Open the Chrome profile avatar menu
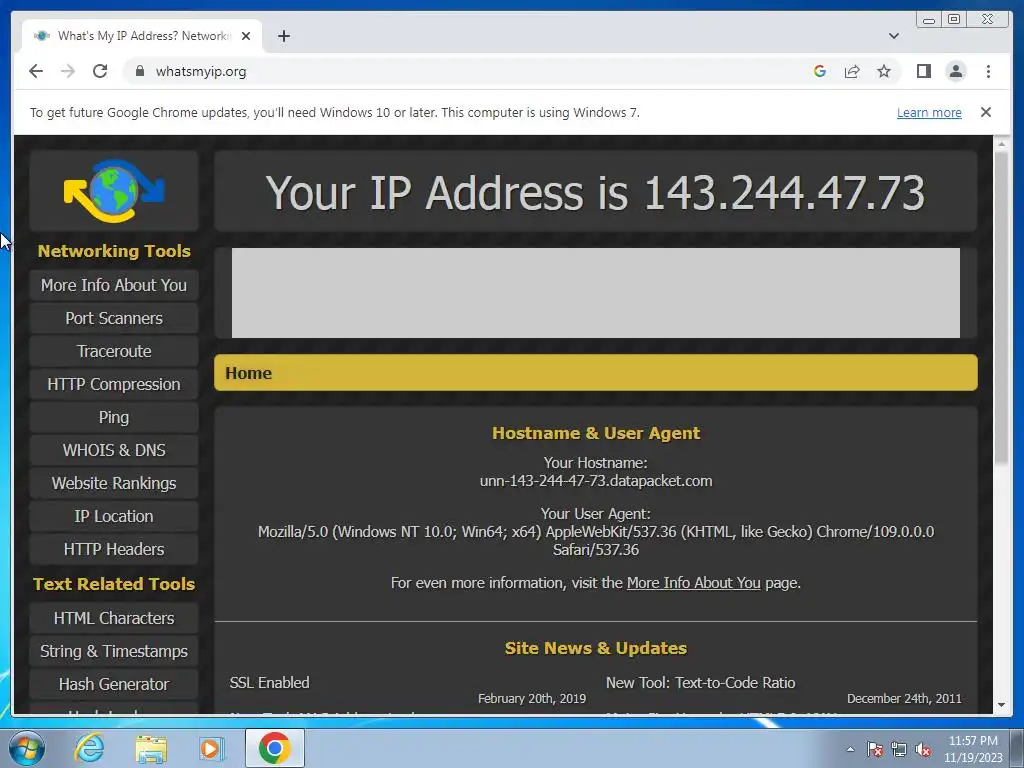 (955, 71)
